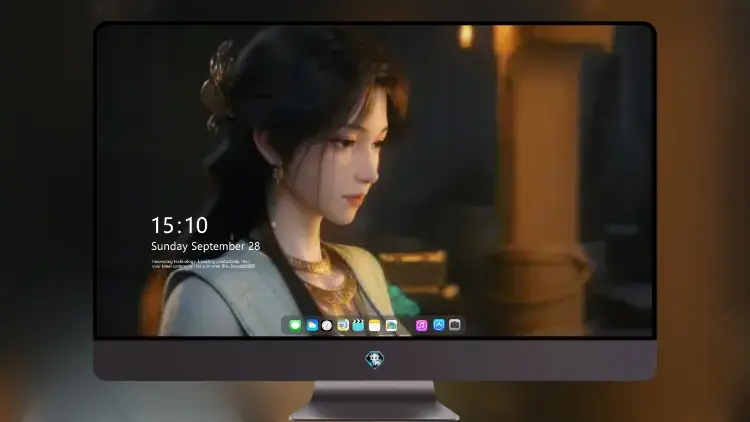Launch the blue App Store icon in the dock
750x422 pixels.
coord(439,325)
